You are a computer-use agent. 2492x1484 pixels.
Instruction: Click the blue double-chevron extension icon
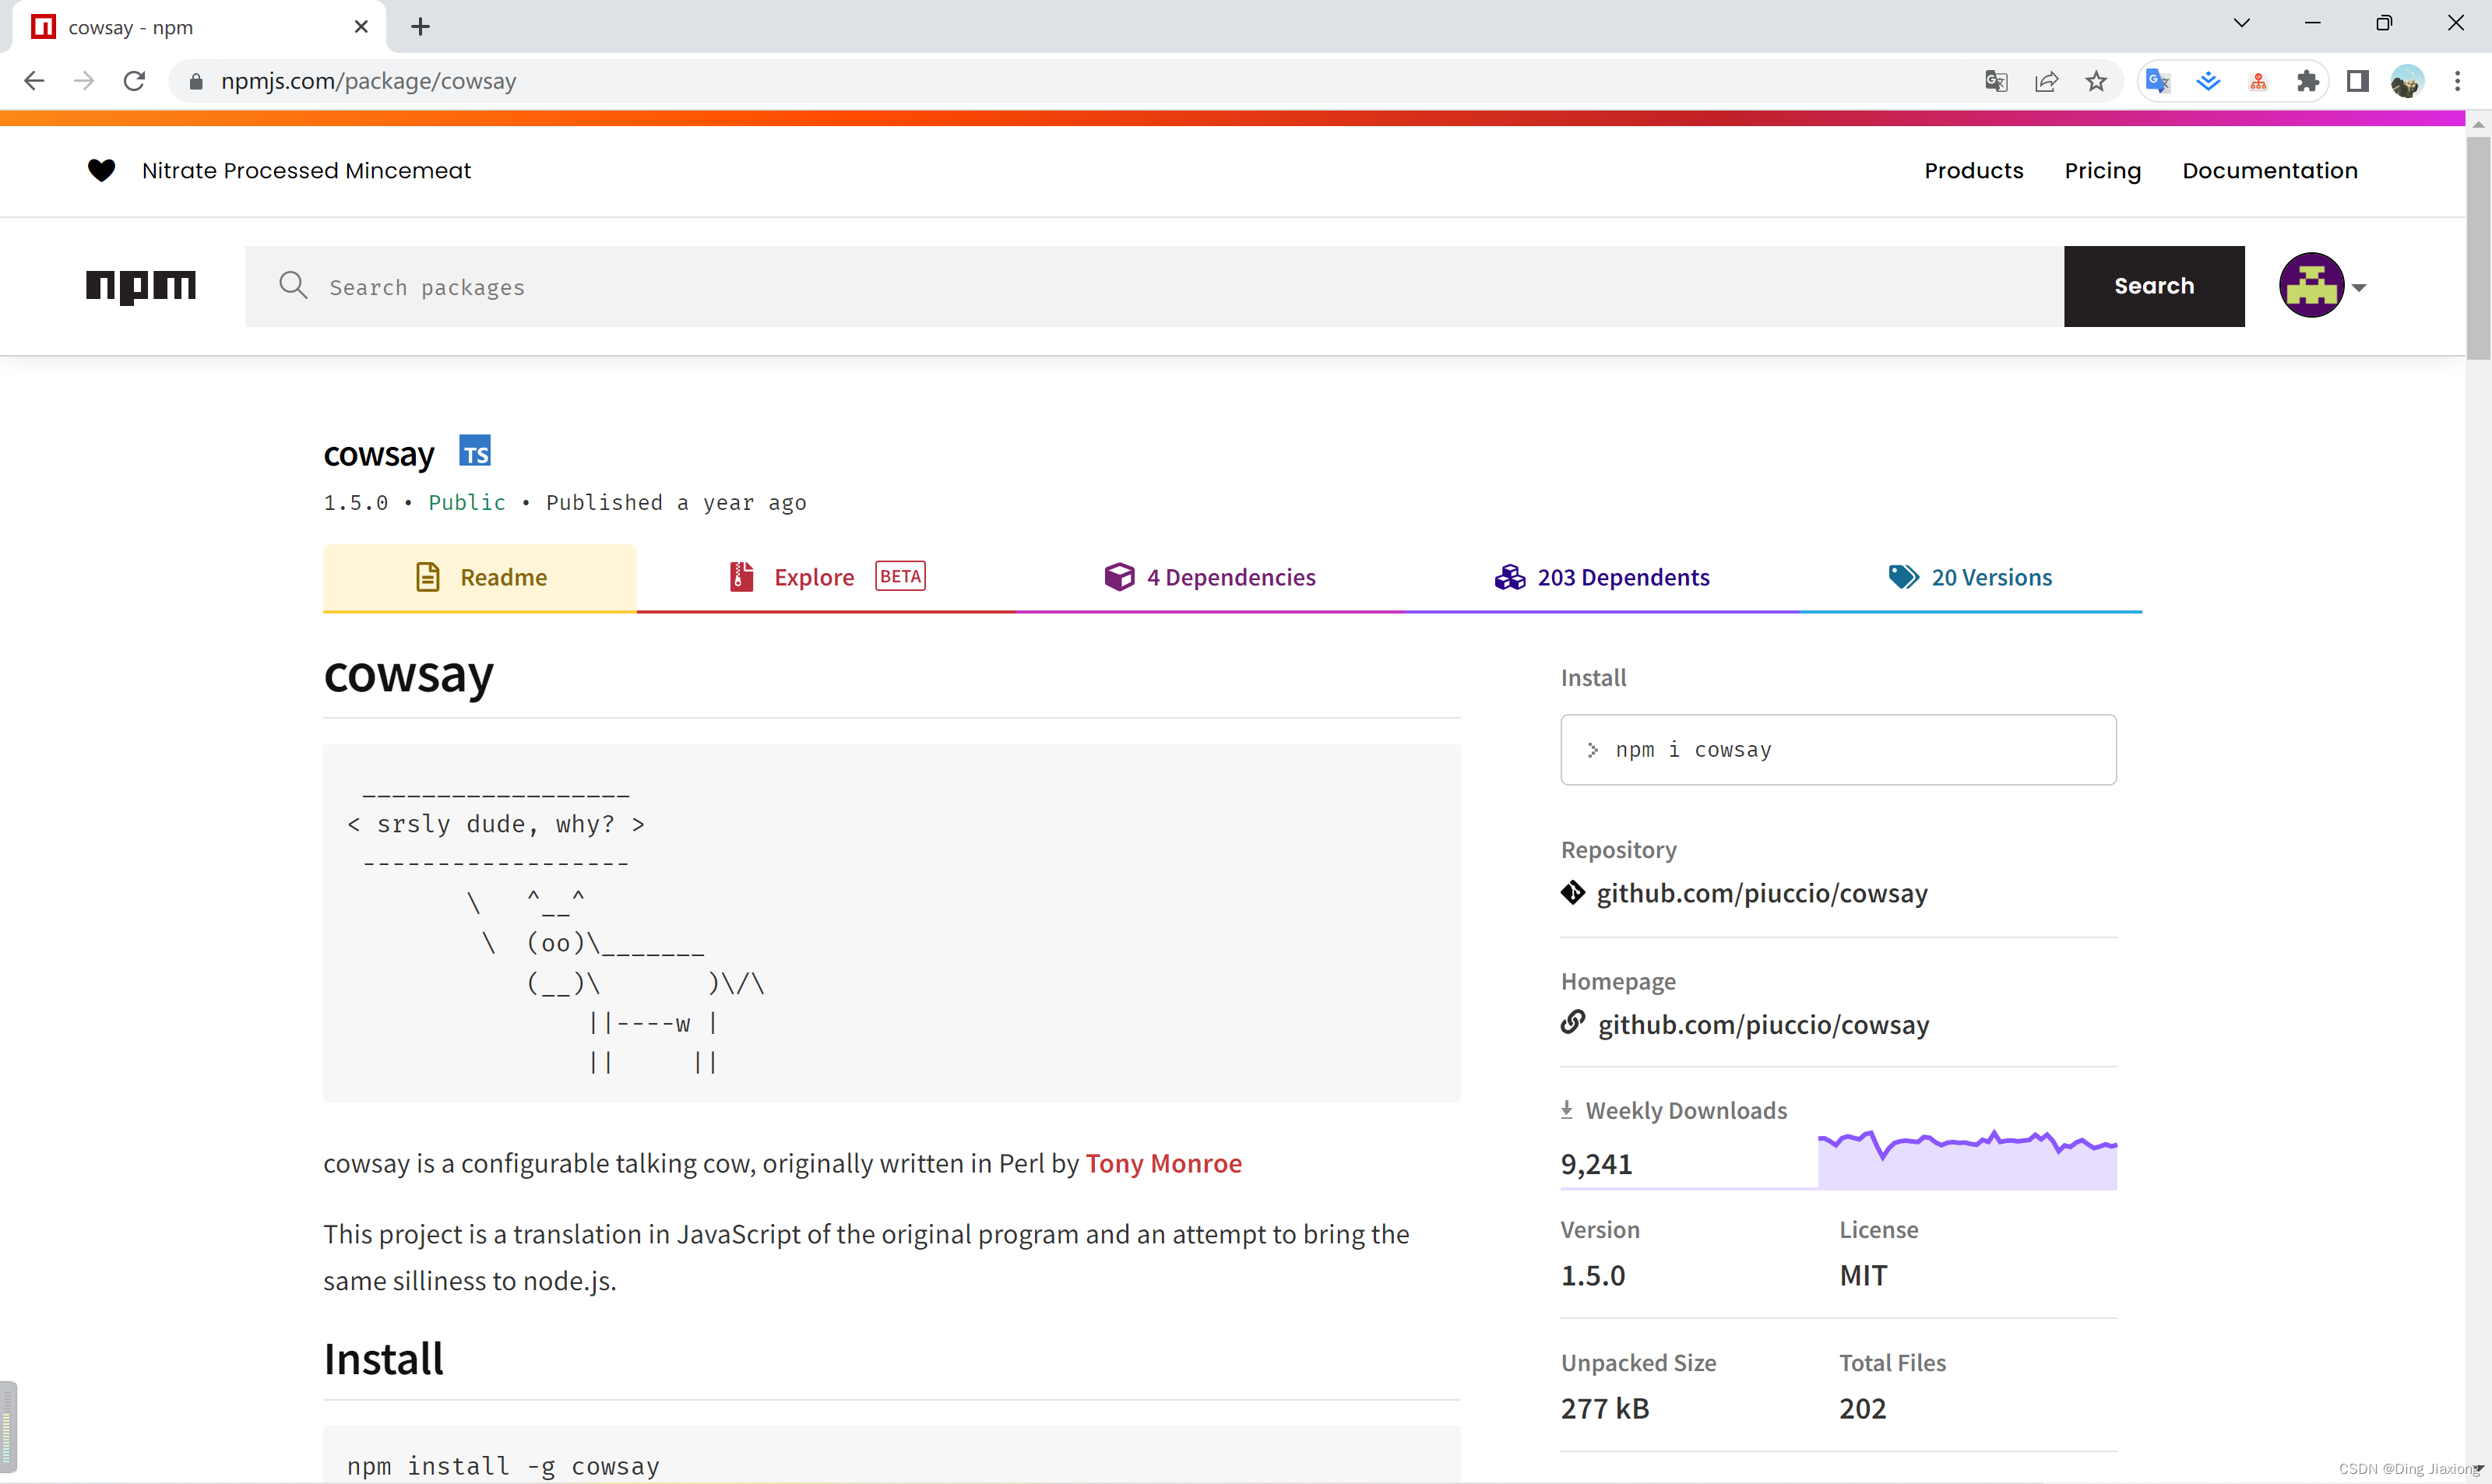(x=2208, y=81)
